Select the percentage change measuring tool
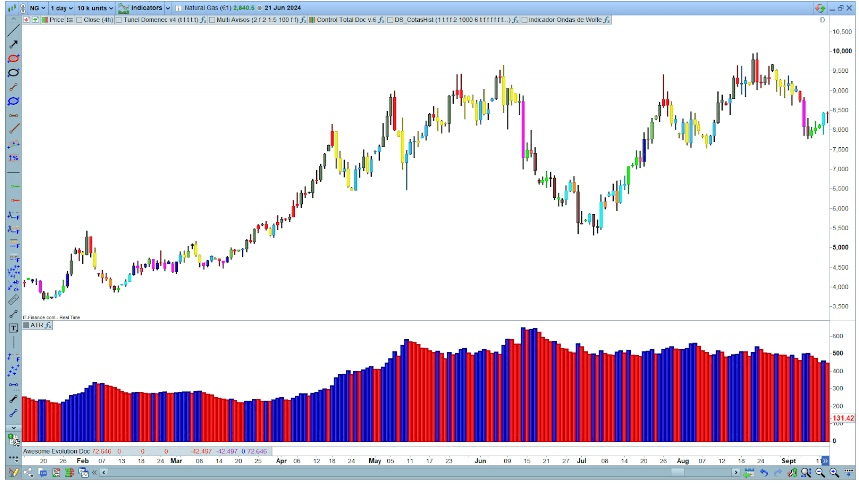This screenshot has width=859, height=484. click(x=13, y=158)
